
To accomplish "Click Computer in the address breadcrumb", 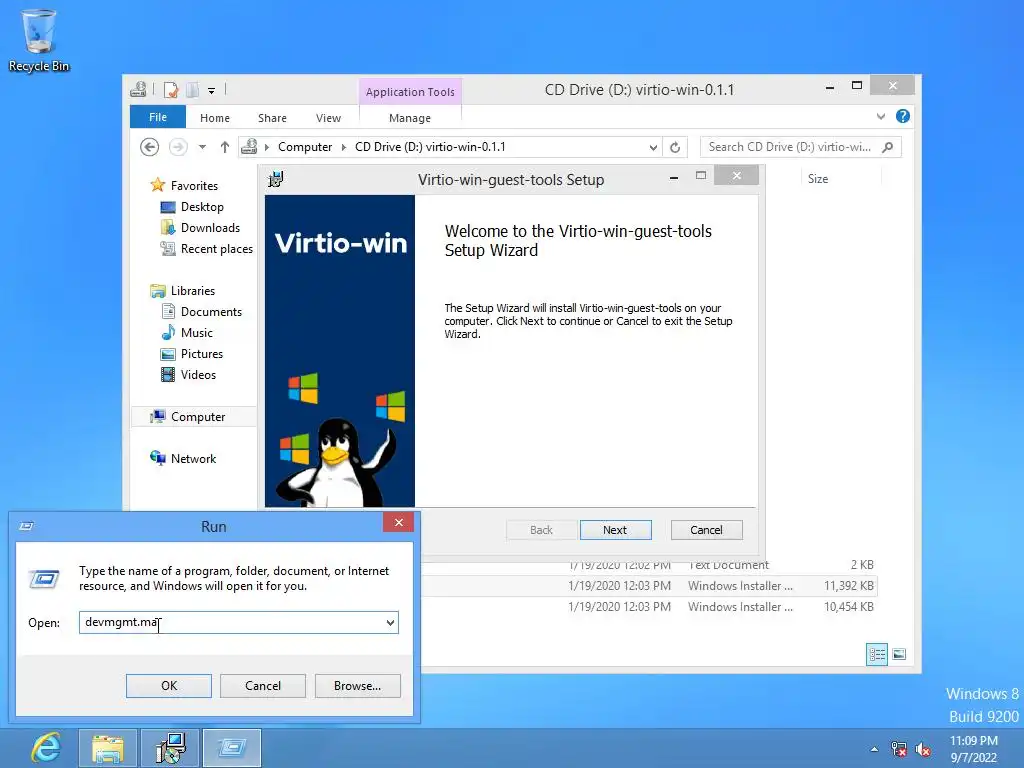I will pos(305,147).
